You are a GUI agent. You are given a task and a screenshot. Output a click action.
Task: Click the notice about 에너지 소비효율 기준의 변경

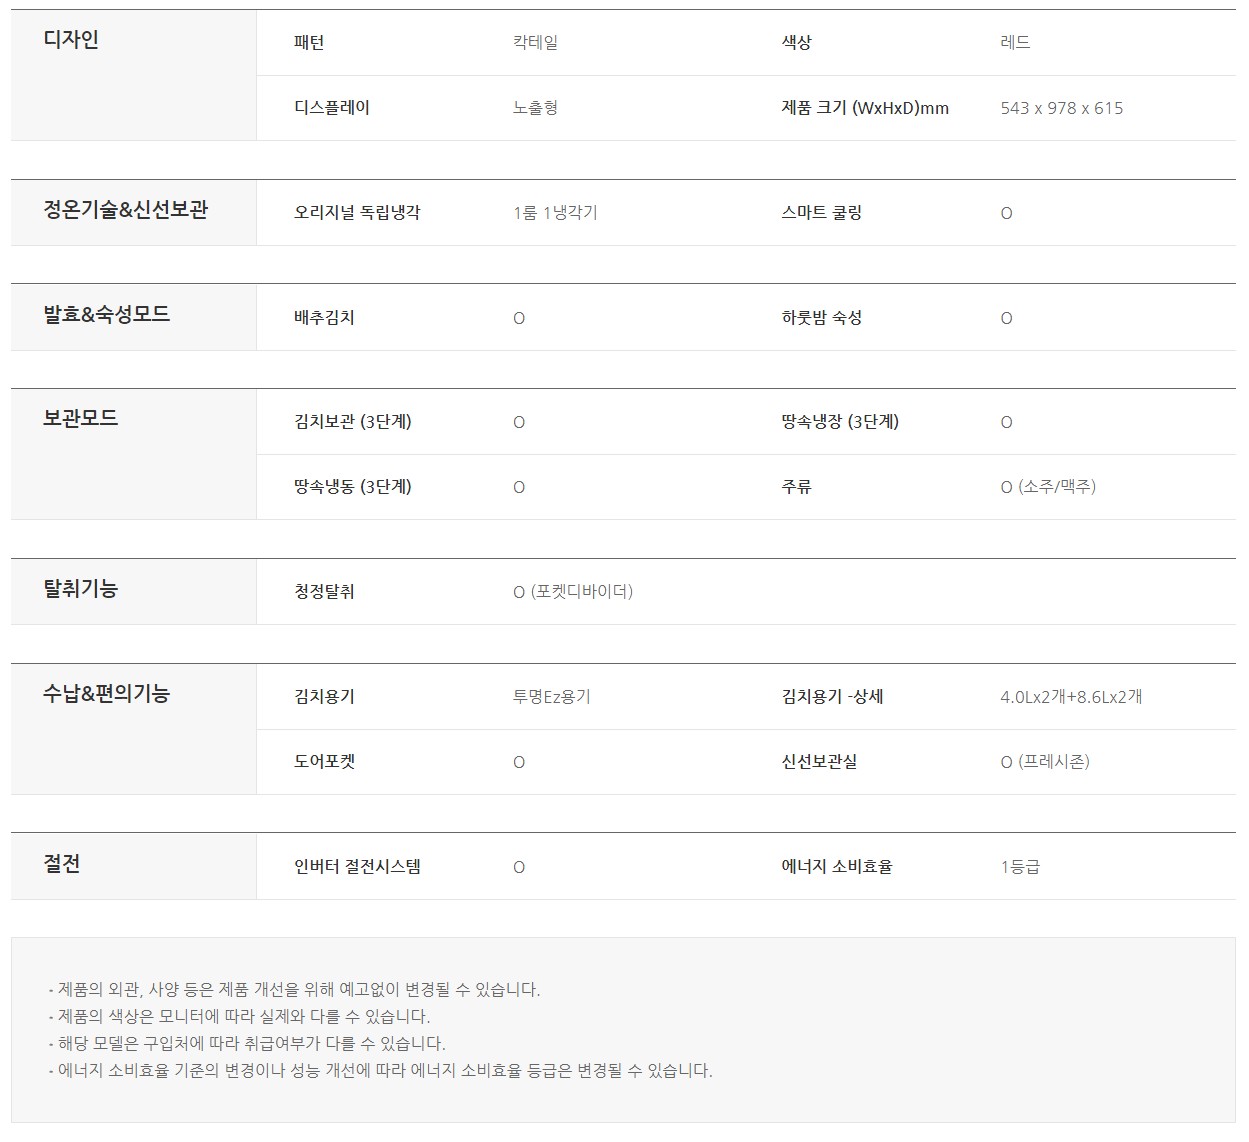380,1071
